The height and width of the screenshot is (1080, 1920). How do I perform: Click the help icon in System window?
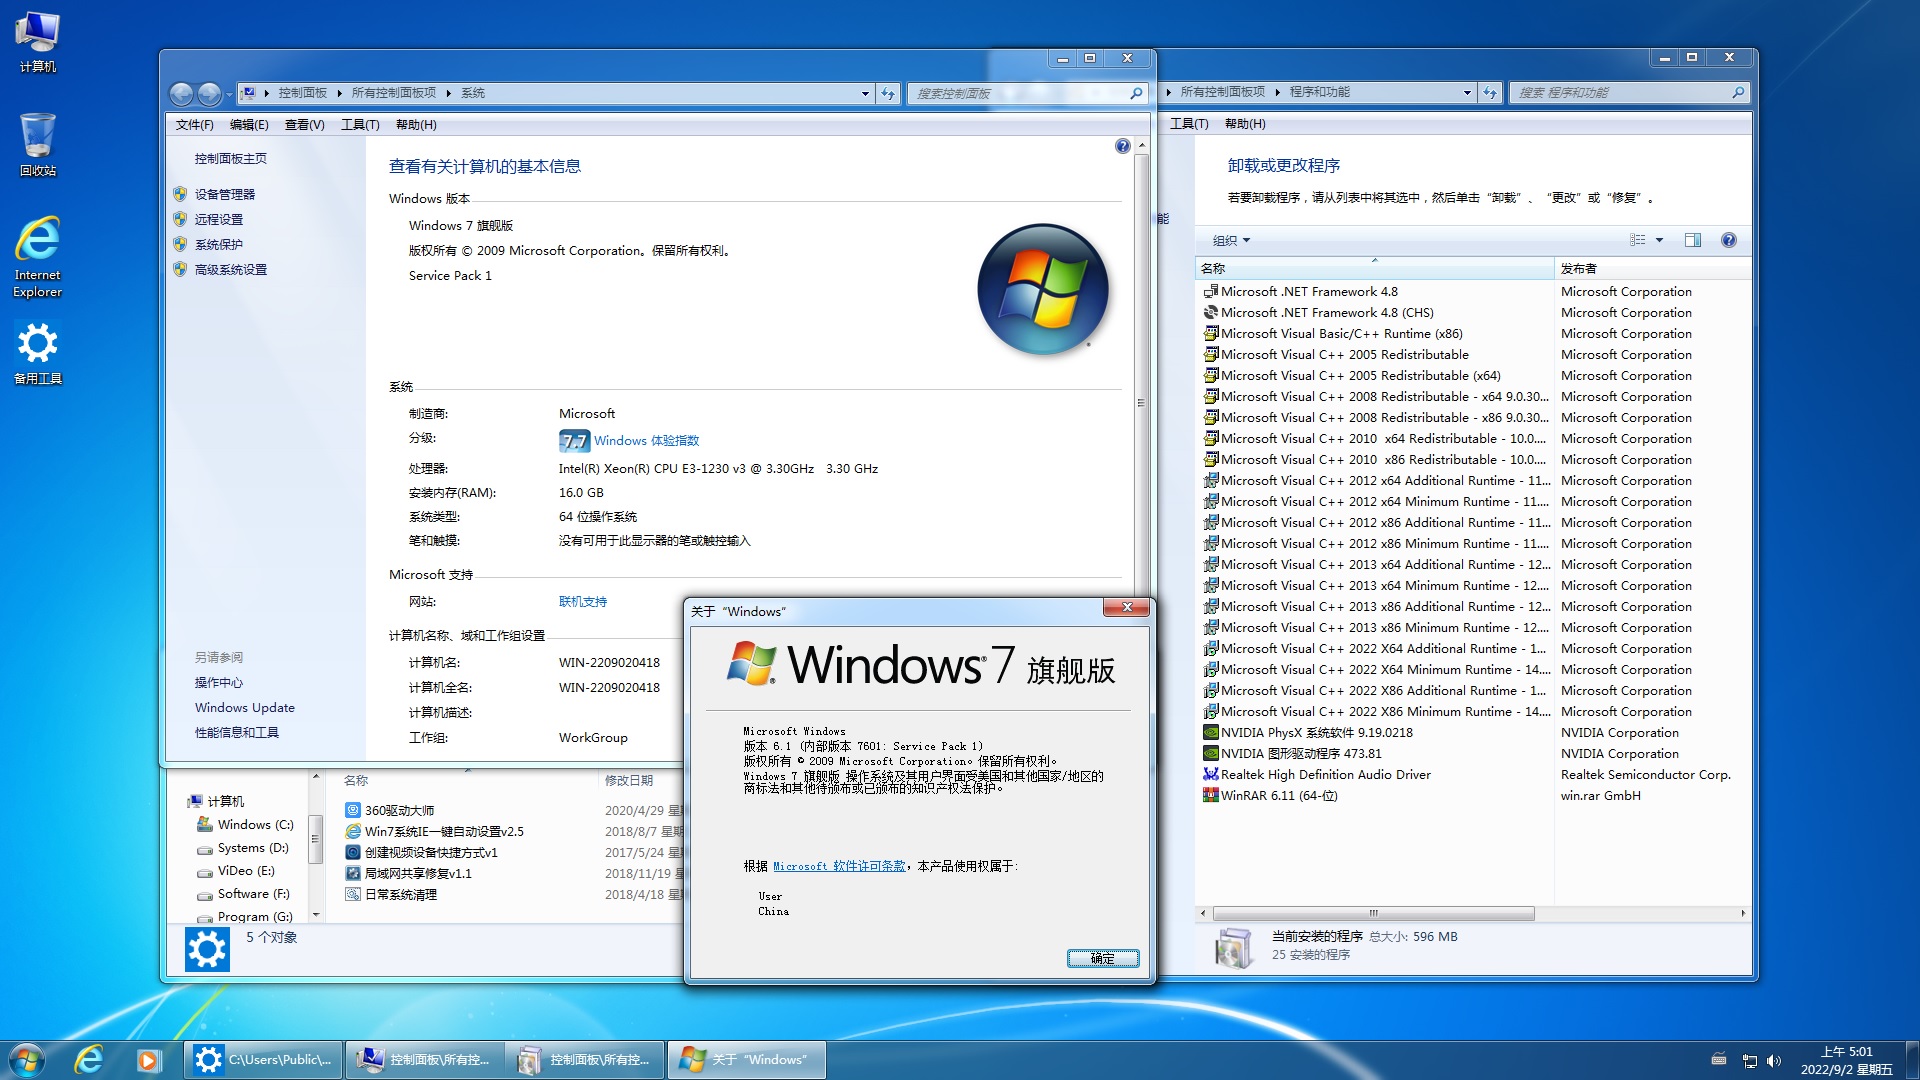pos(1122,146)
